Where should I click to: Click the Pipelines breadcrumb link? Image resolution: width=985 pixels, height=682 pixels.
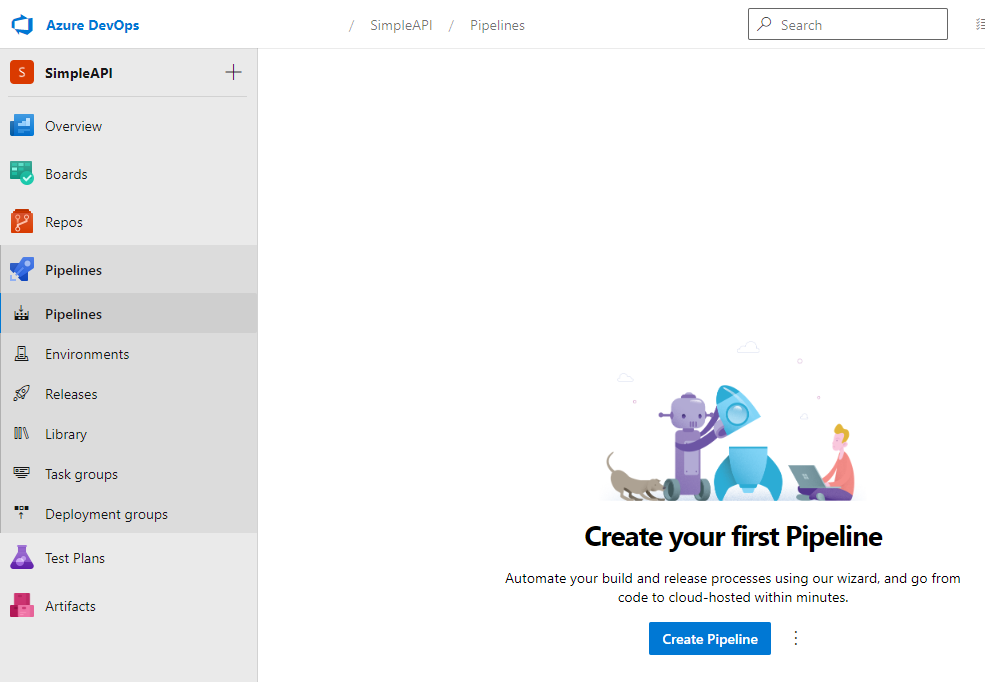pyautogui.click(x=497, y=25)
